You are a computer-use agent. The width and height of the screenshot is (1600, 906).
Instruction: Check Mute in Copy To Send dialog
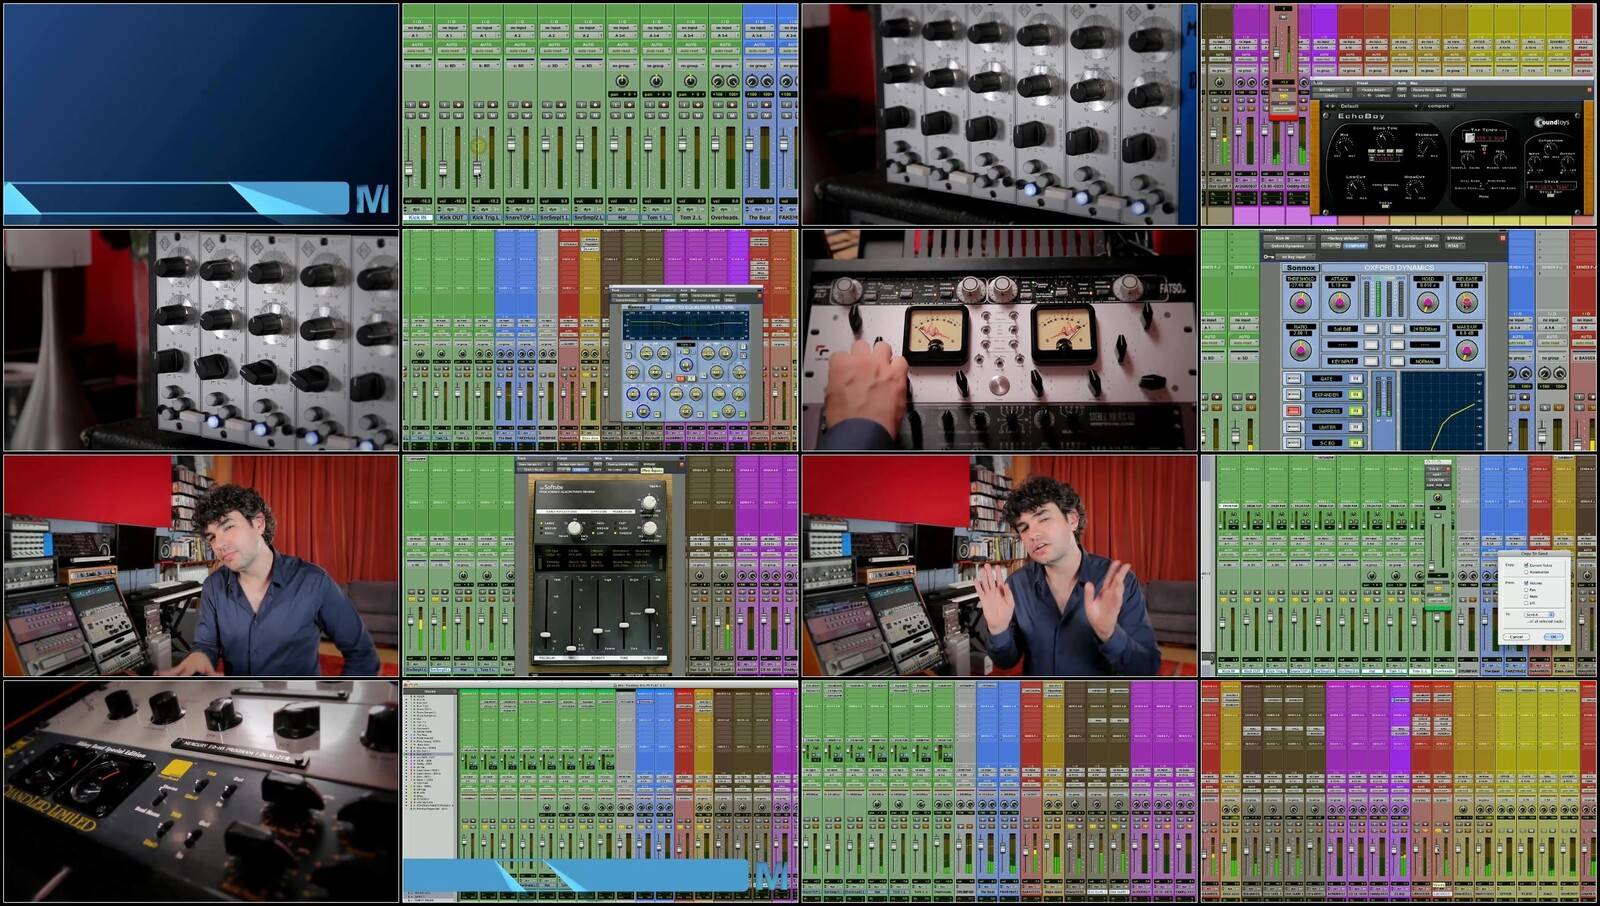point(1526,596)
